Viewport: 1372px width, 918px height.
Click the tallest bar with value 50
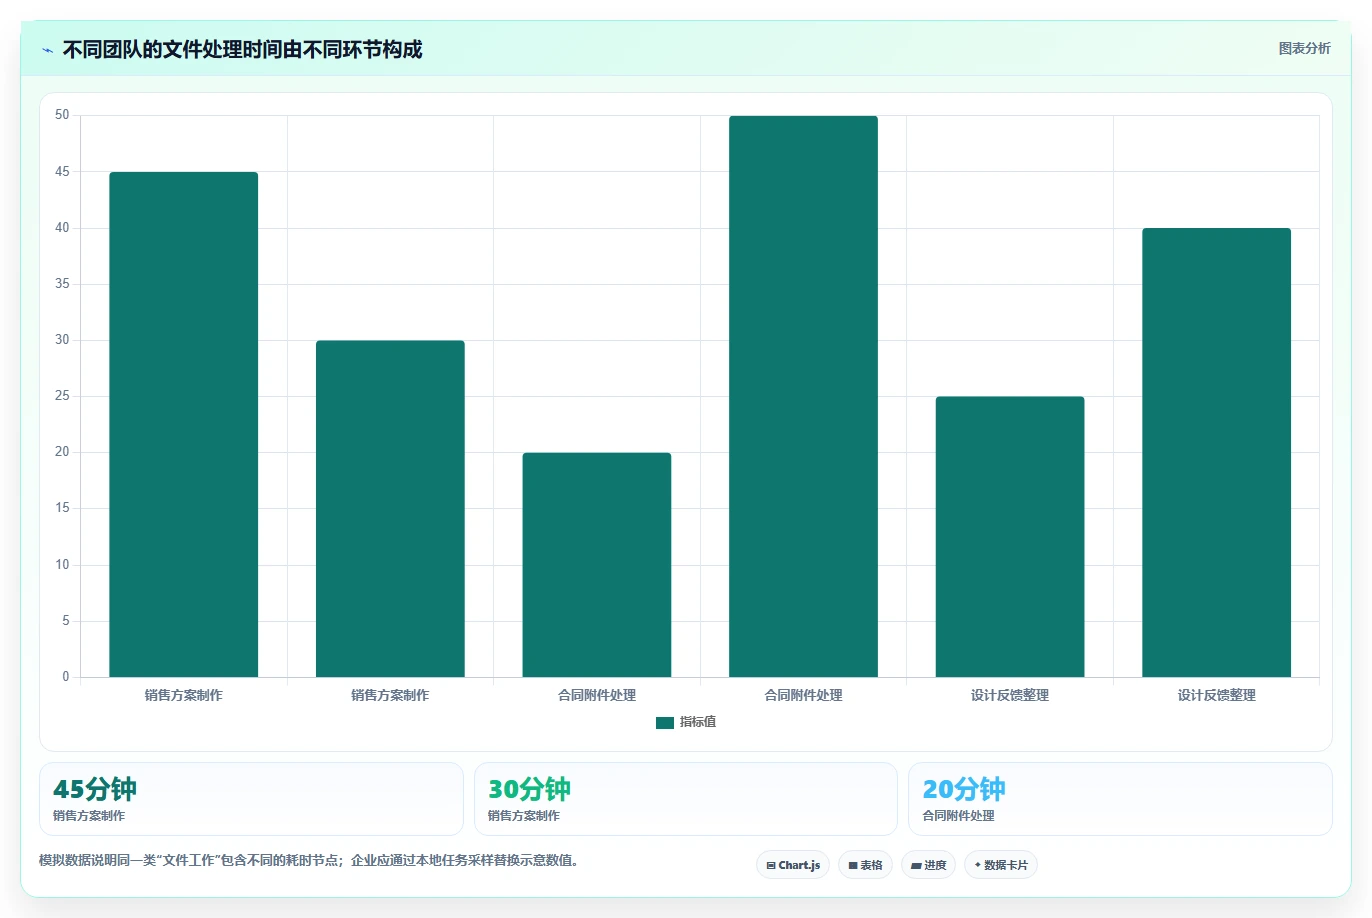[803, 397]
